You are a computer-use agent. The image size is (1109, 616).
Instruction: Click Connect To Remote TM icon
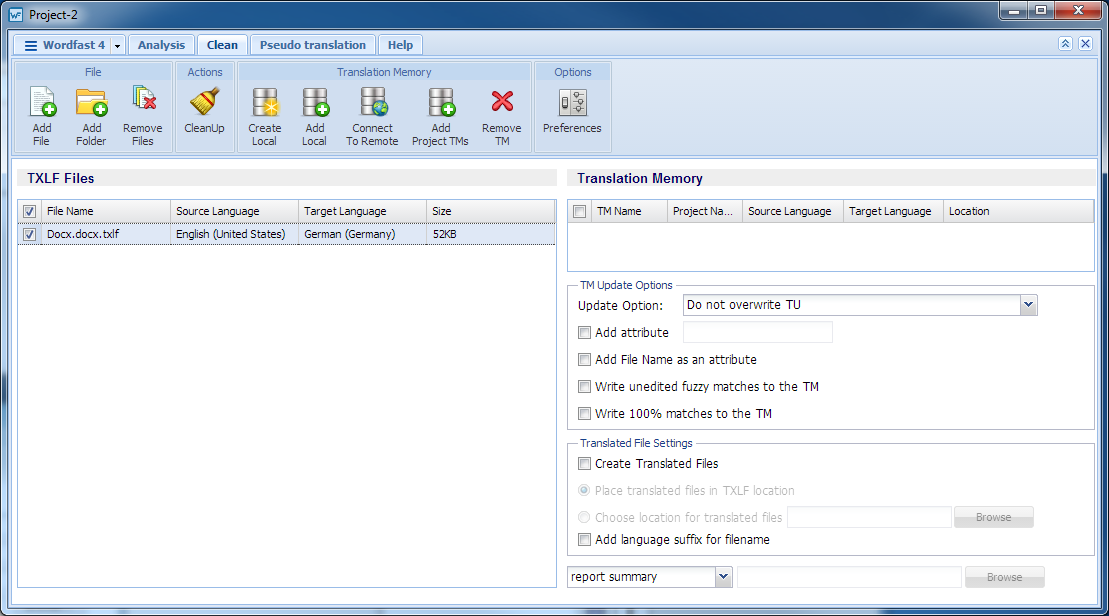coord(373,101)
